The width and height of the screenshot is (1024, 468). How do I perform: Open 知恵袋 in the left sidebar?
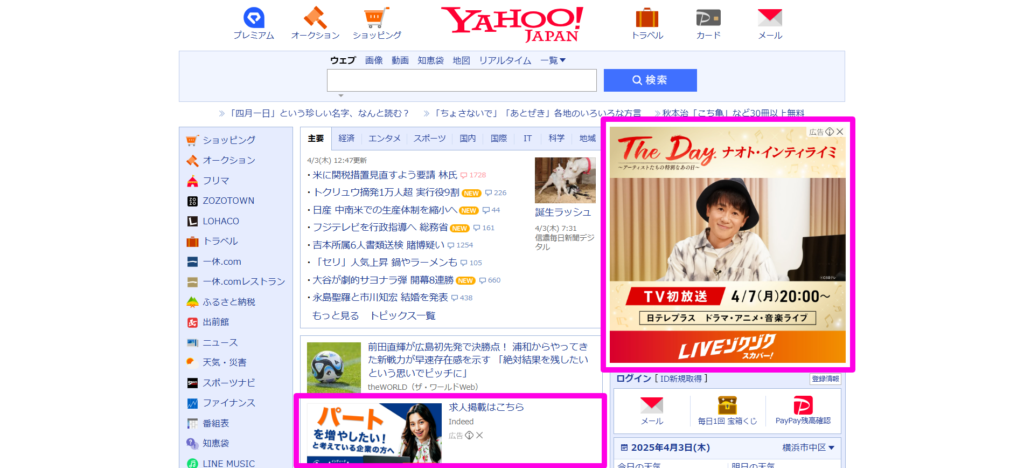pos(216,443)
